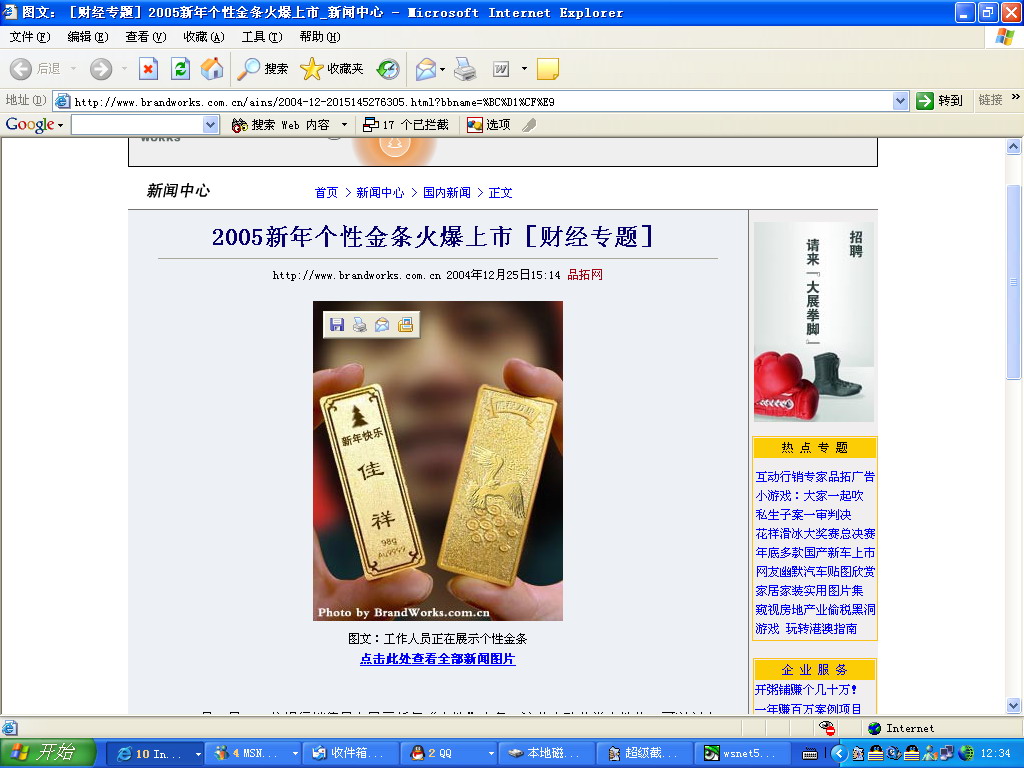Open the Edit button dropdown arrow

point(524,69)
